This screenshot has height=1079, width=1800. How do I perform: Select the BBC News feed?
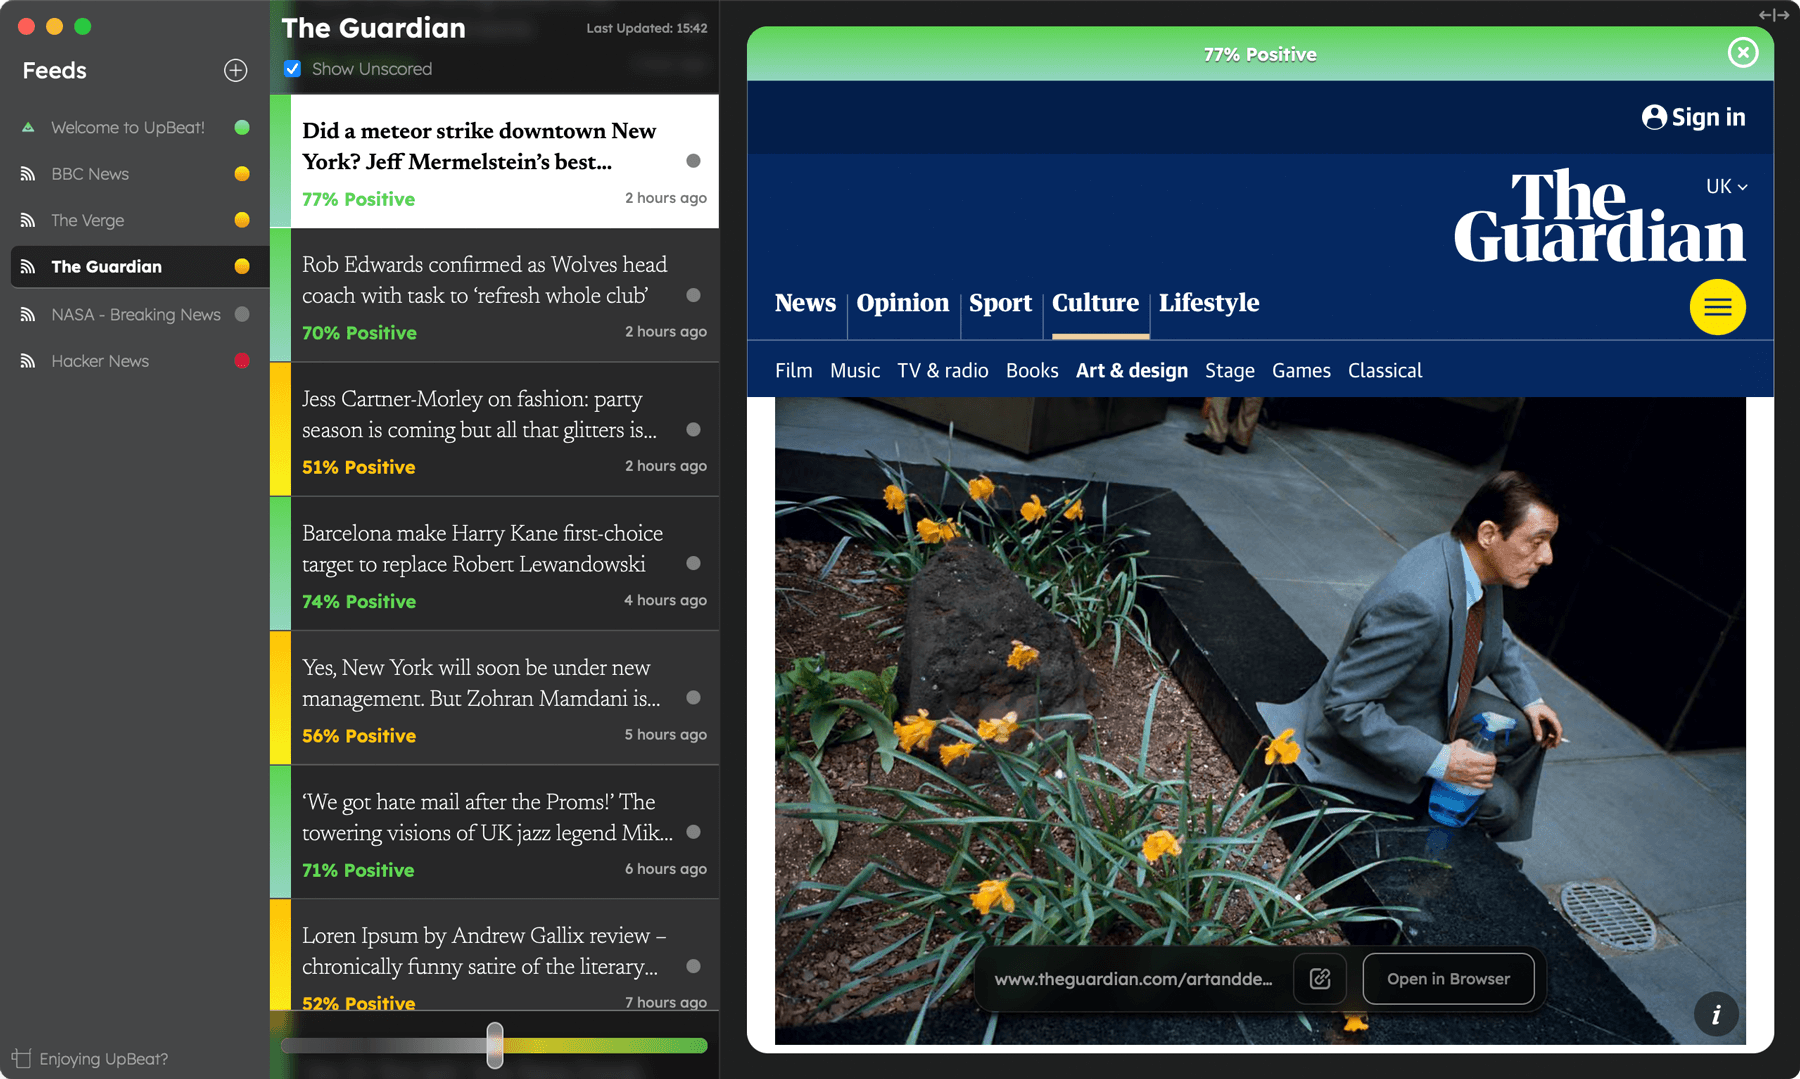(90, 174)
